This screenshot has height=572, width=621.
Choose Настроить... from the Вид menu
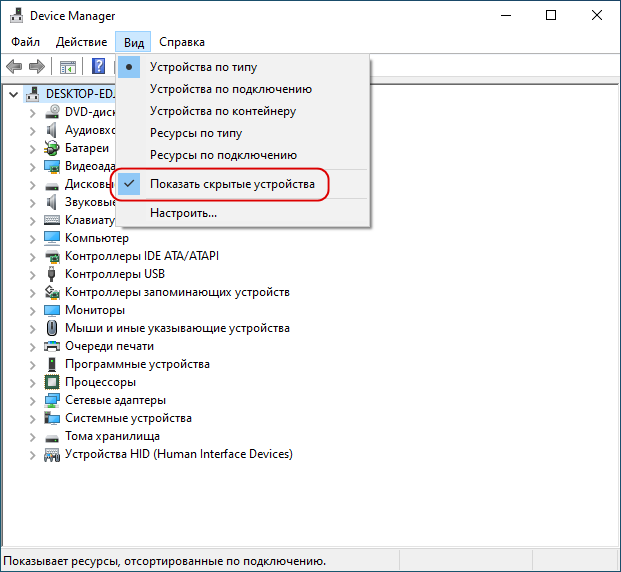pos(244,213)
